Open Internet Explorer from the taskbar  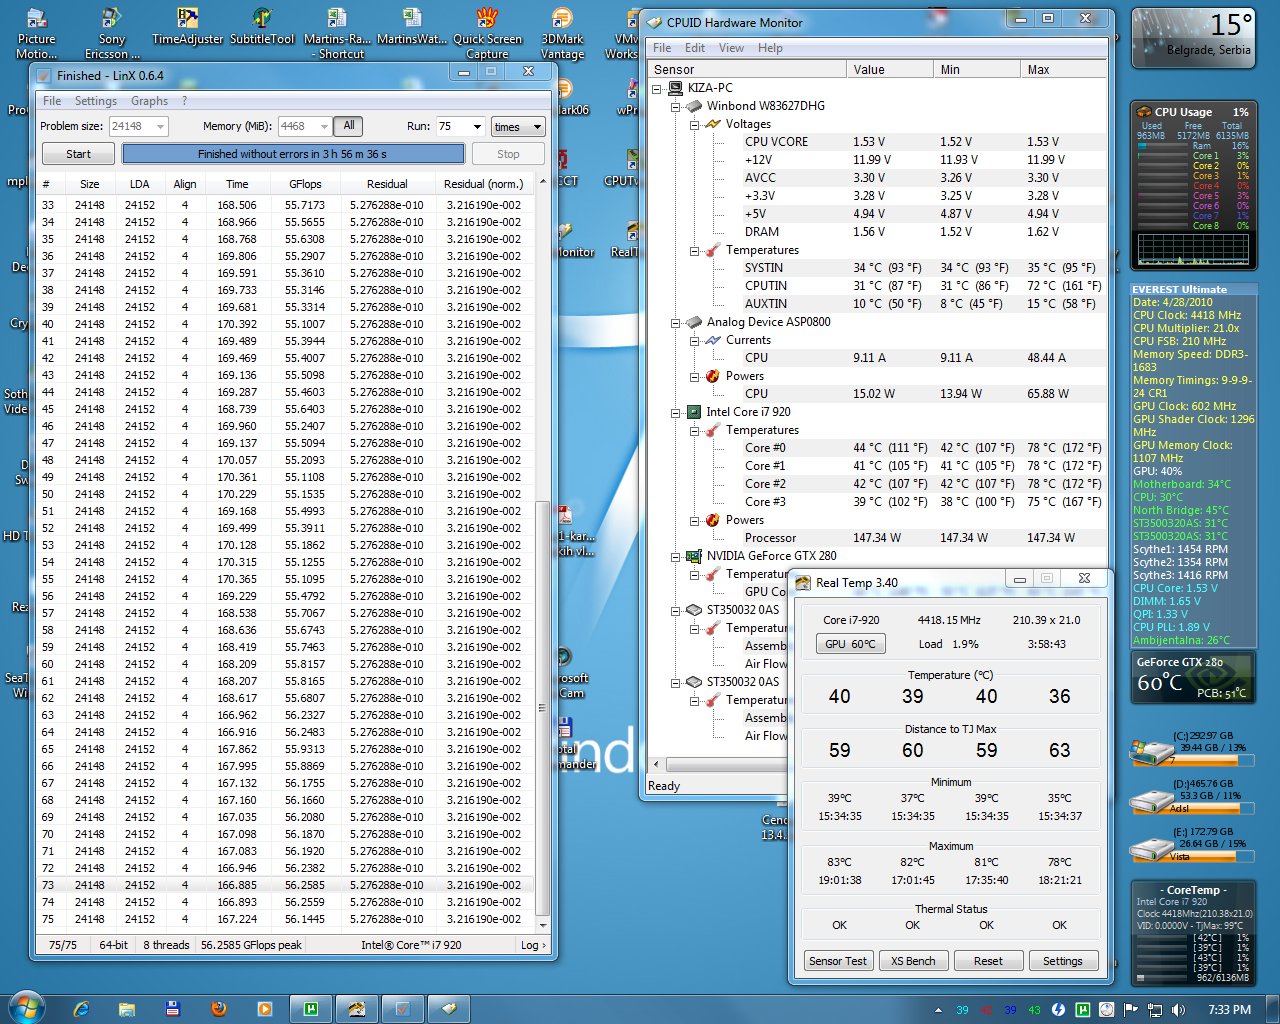pyautogui.click(x=81, y=1009)
